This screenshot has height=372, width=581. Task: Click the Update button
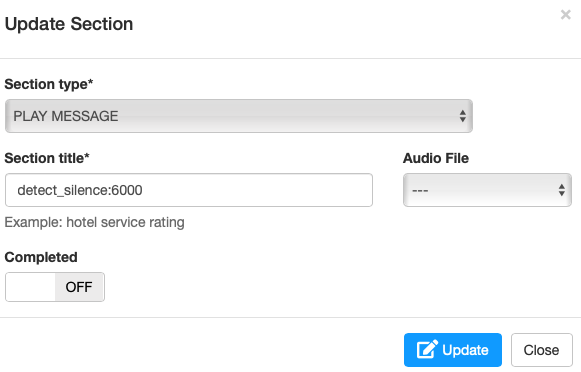coord(453,350)
